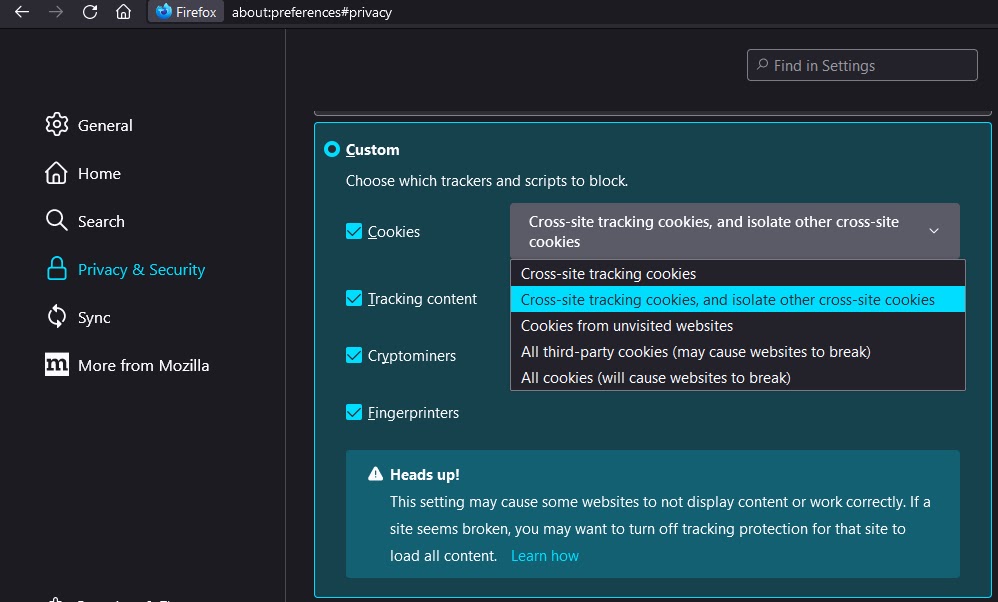998x602 pixels.
Task: Open the Learn how link
Action: [x=544, y=556]
